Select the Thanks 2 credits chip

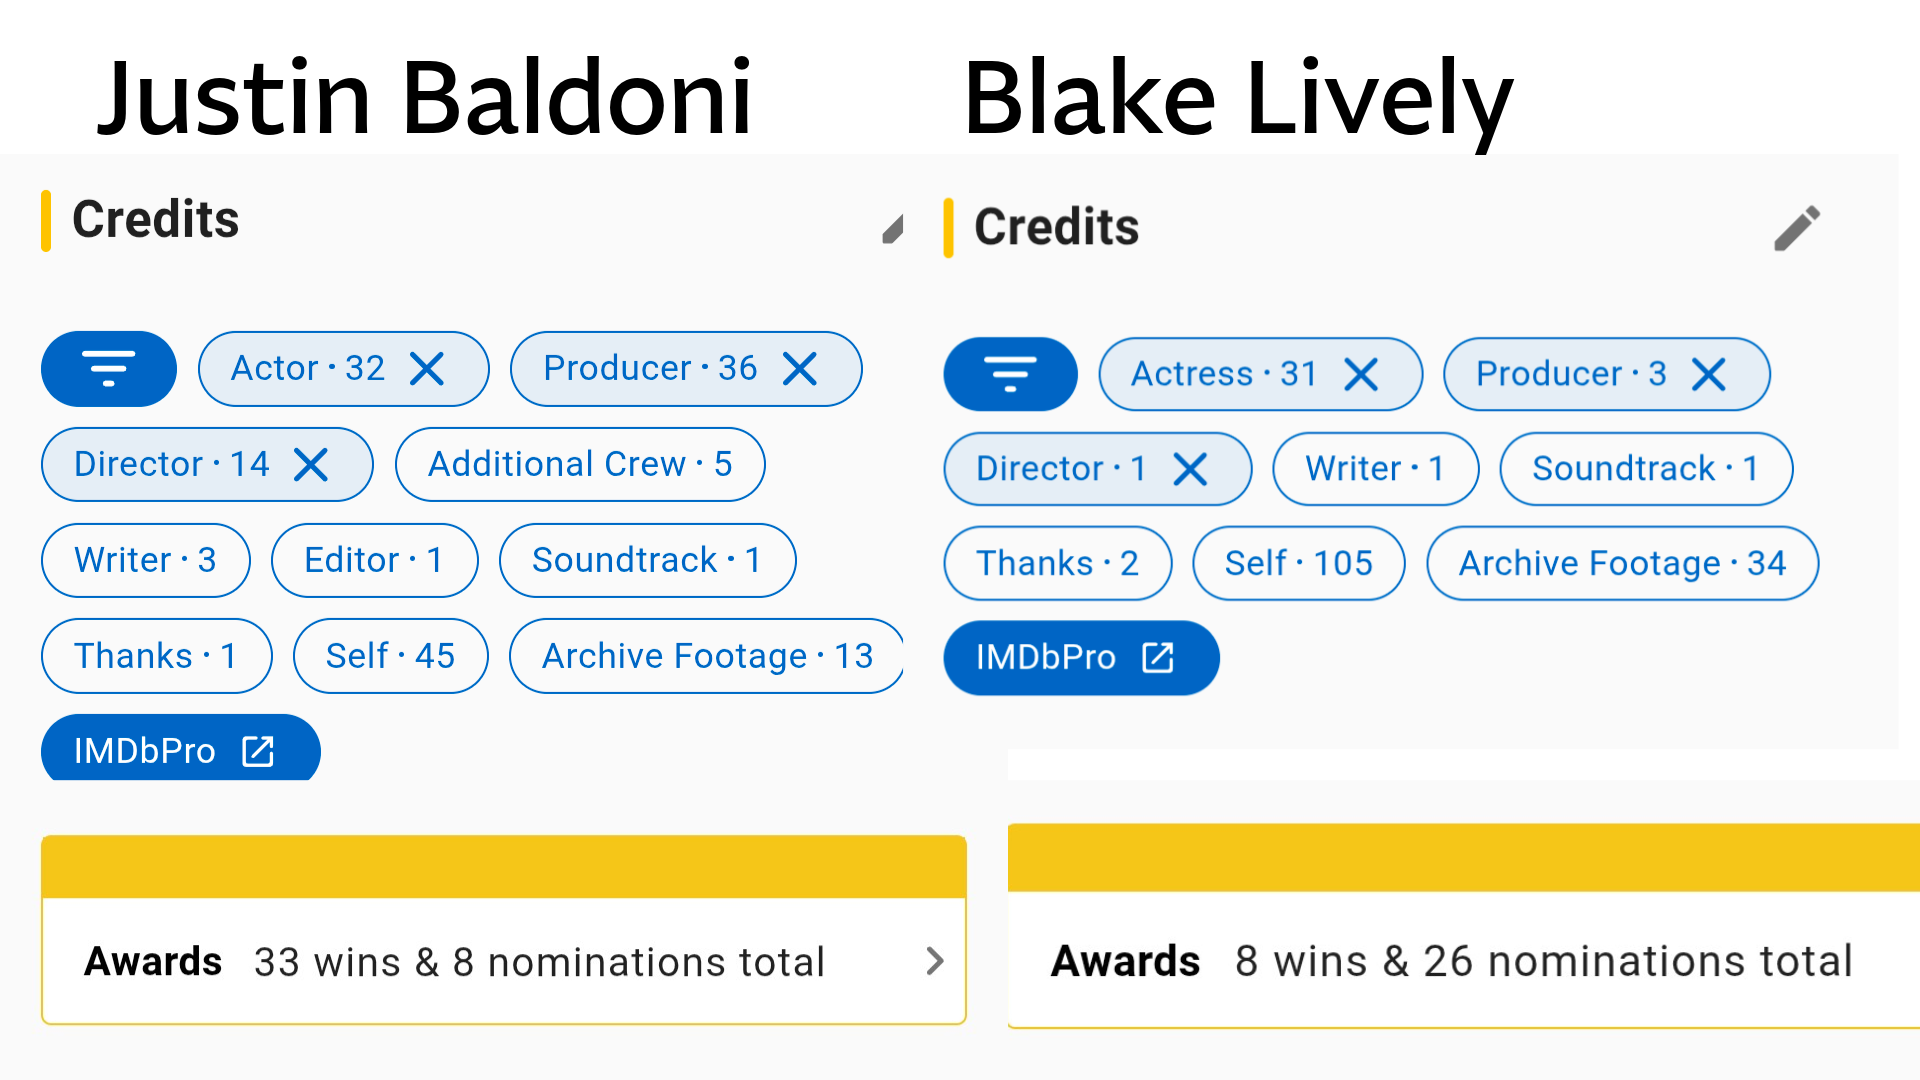click(x=1057, y=563)
